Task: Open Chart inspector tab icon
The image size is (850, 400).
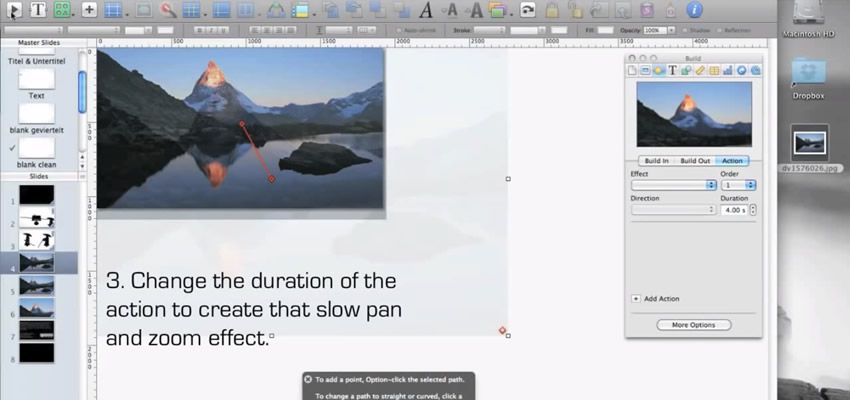Action: pyautogui.click(x=727, y=70)
